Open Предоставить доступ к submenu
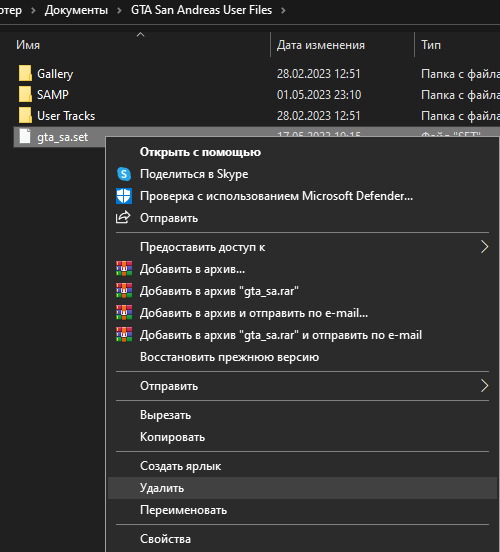500x552 pixels. pos(302,247)
